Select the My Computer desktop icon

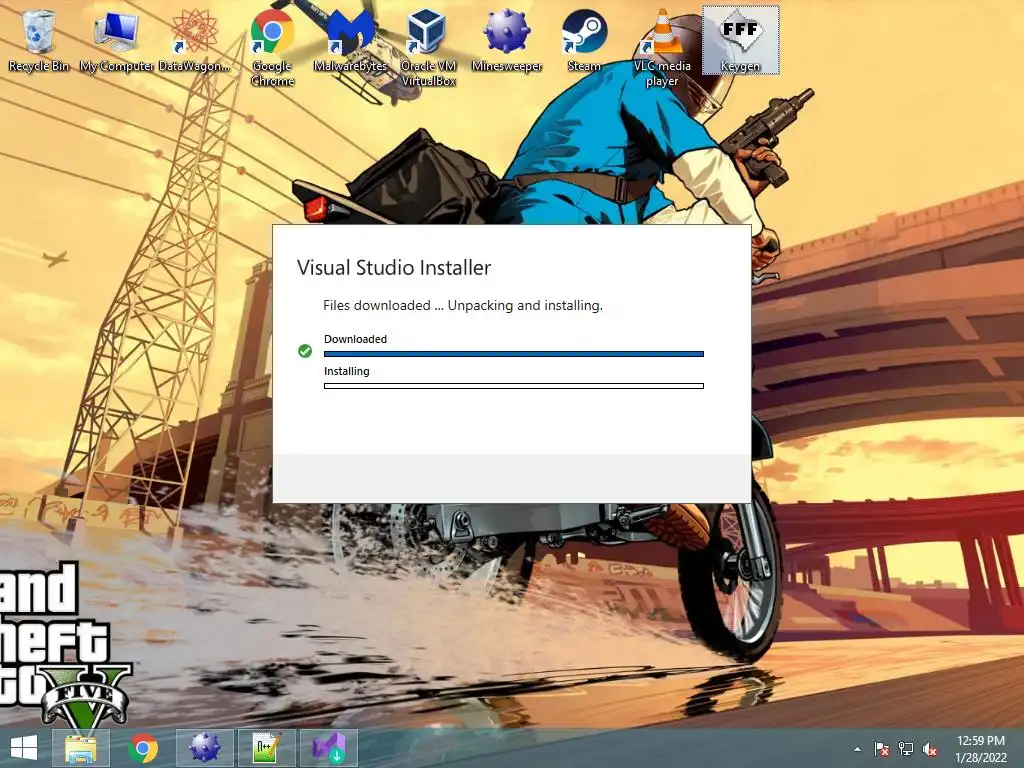coord(116,40)
